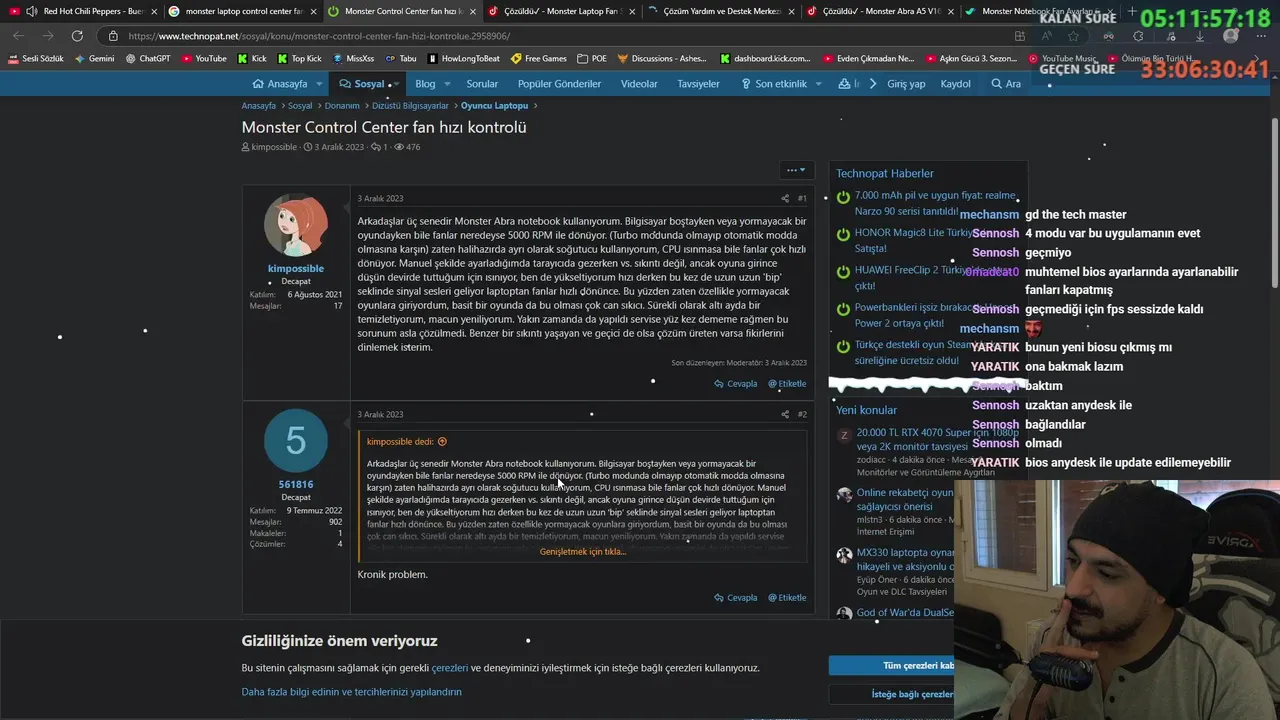Click 'Daha fazla bilgi edinin ve tercihlerinizi yapılandırın'

click(x=351, y=692)
